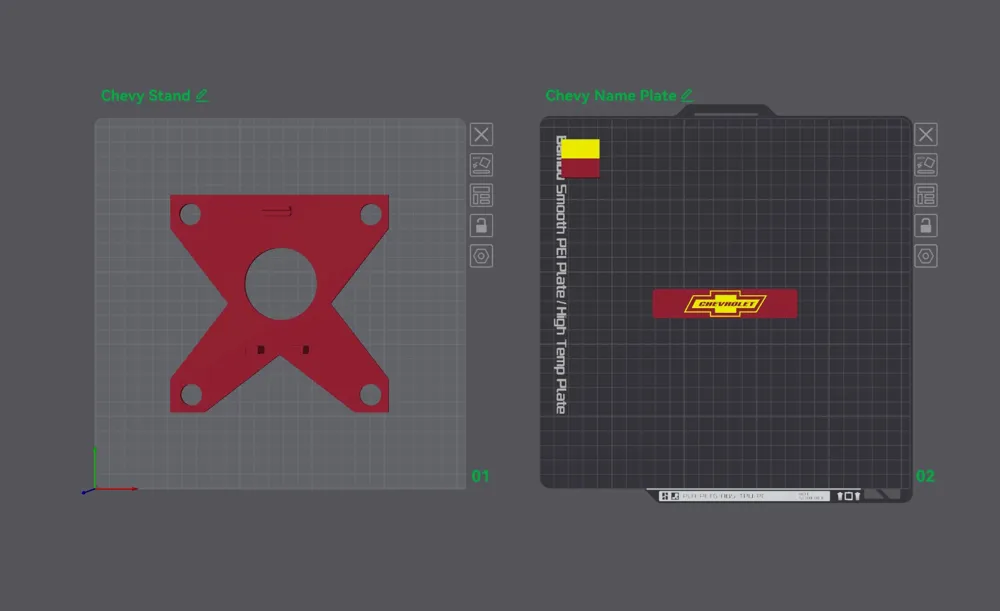Screen dimensions: 1000x611
Task: Auto-orient objects on the Chevy Stand plate
Action: pos(481,165)
